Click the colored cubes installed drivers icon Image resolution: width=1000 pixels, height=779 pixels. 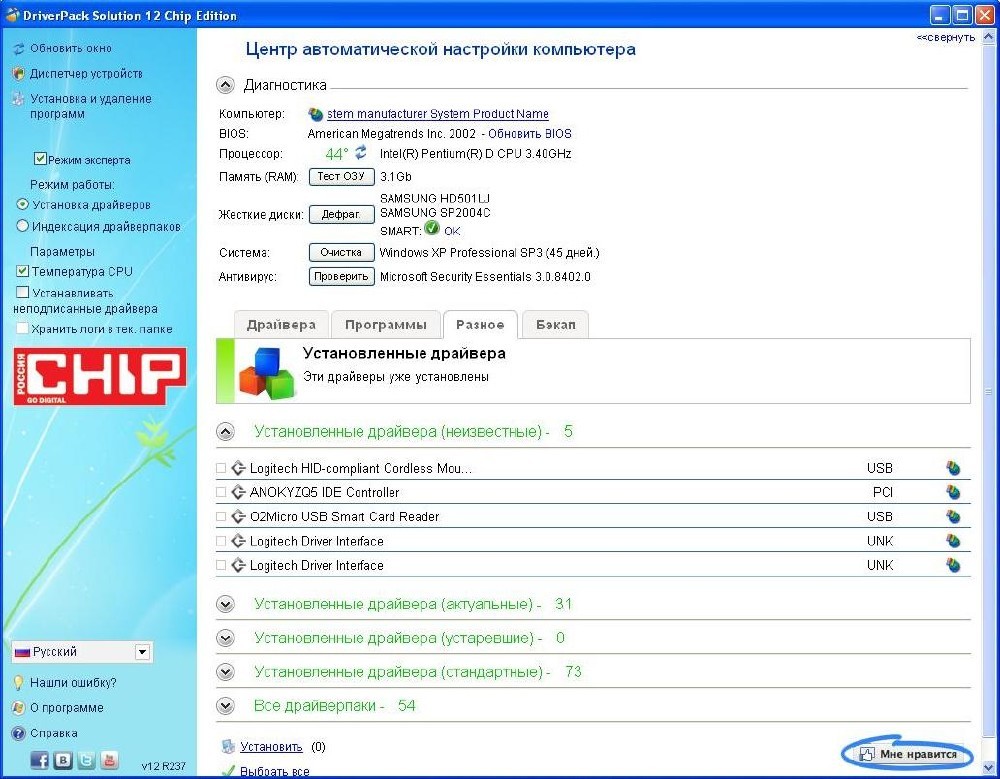(x=267, y=373)
